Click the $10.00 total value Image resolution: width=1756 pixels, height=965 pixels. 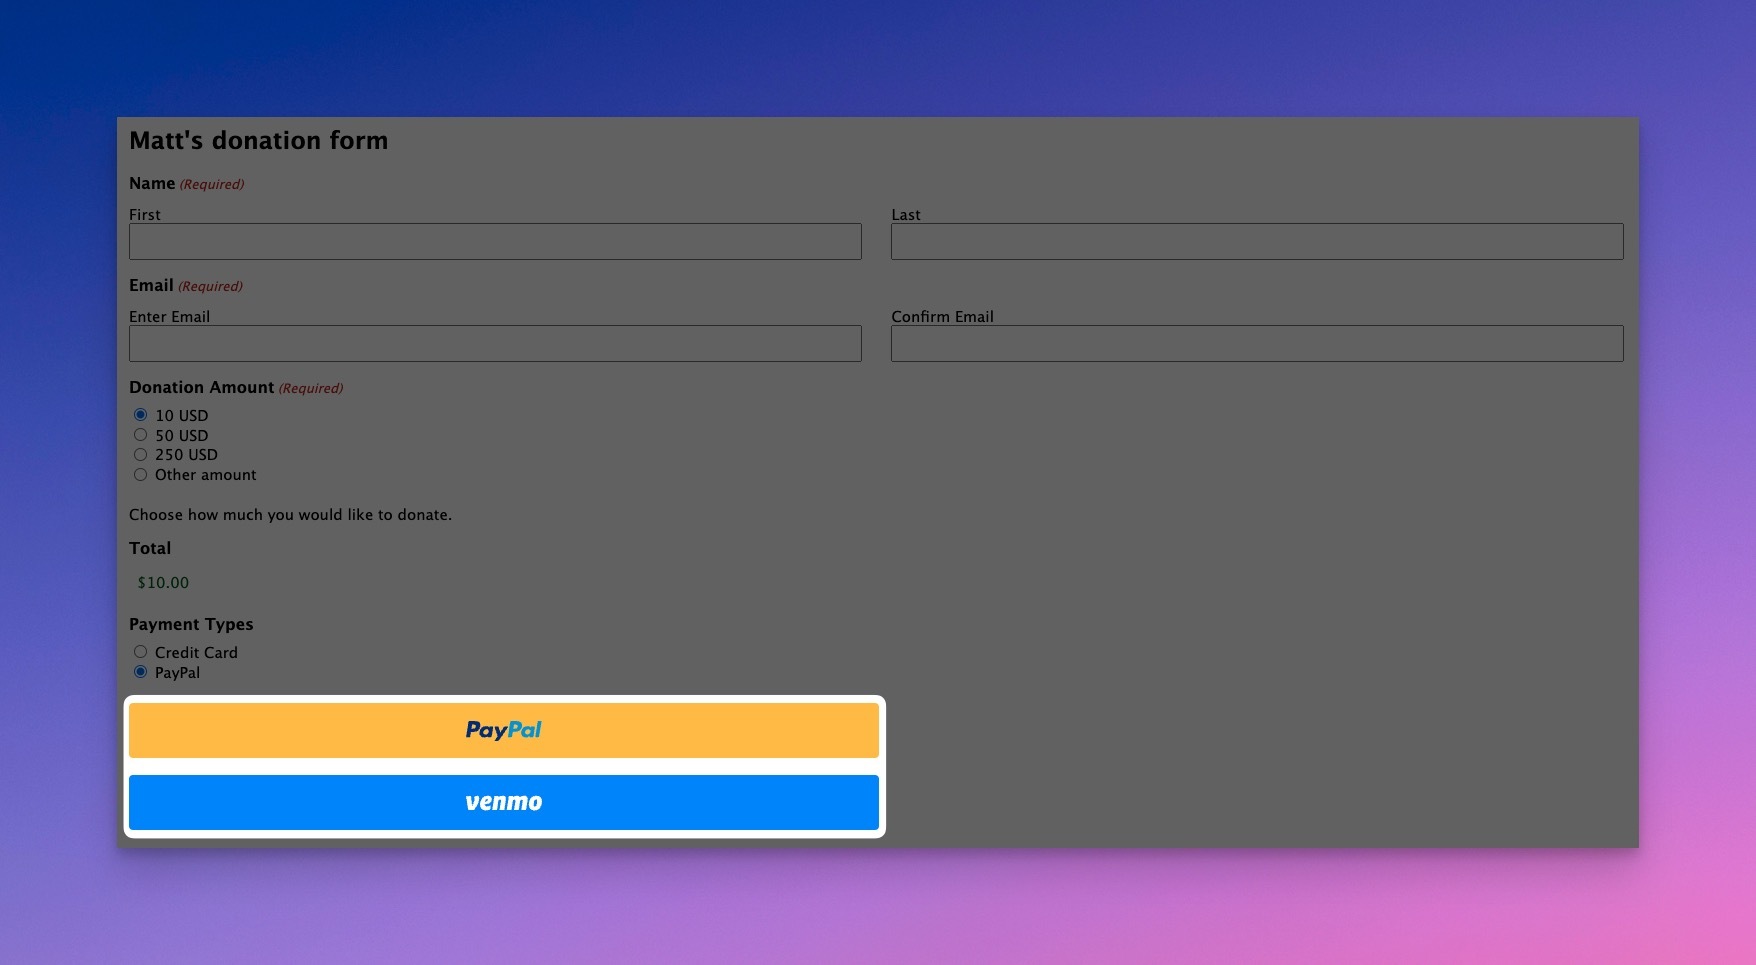point(163,582)
